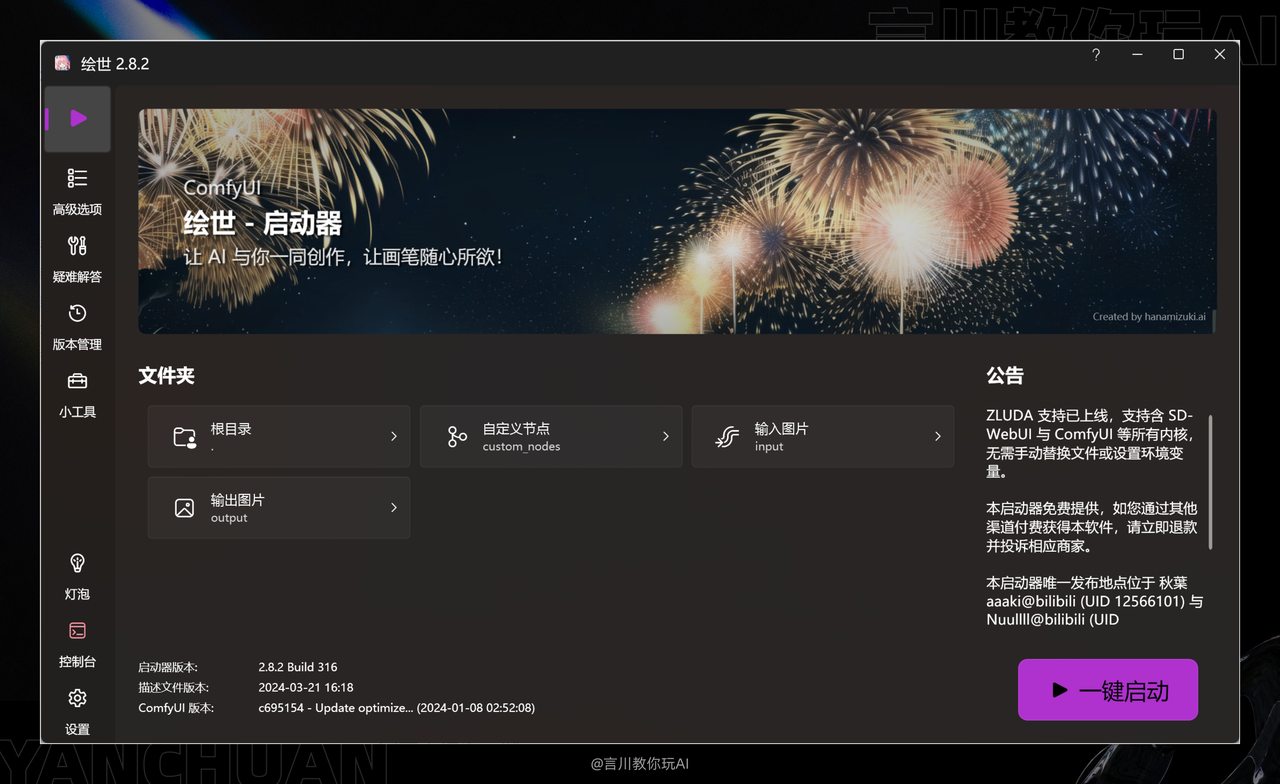Open the custom_nodes folder card
1280x784 pixels.
[551, 436]
